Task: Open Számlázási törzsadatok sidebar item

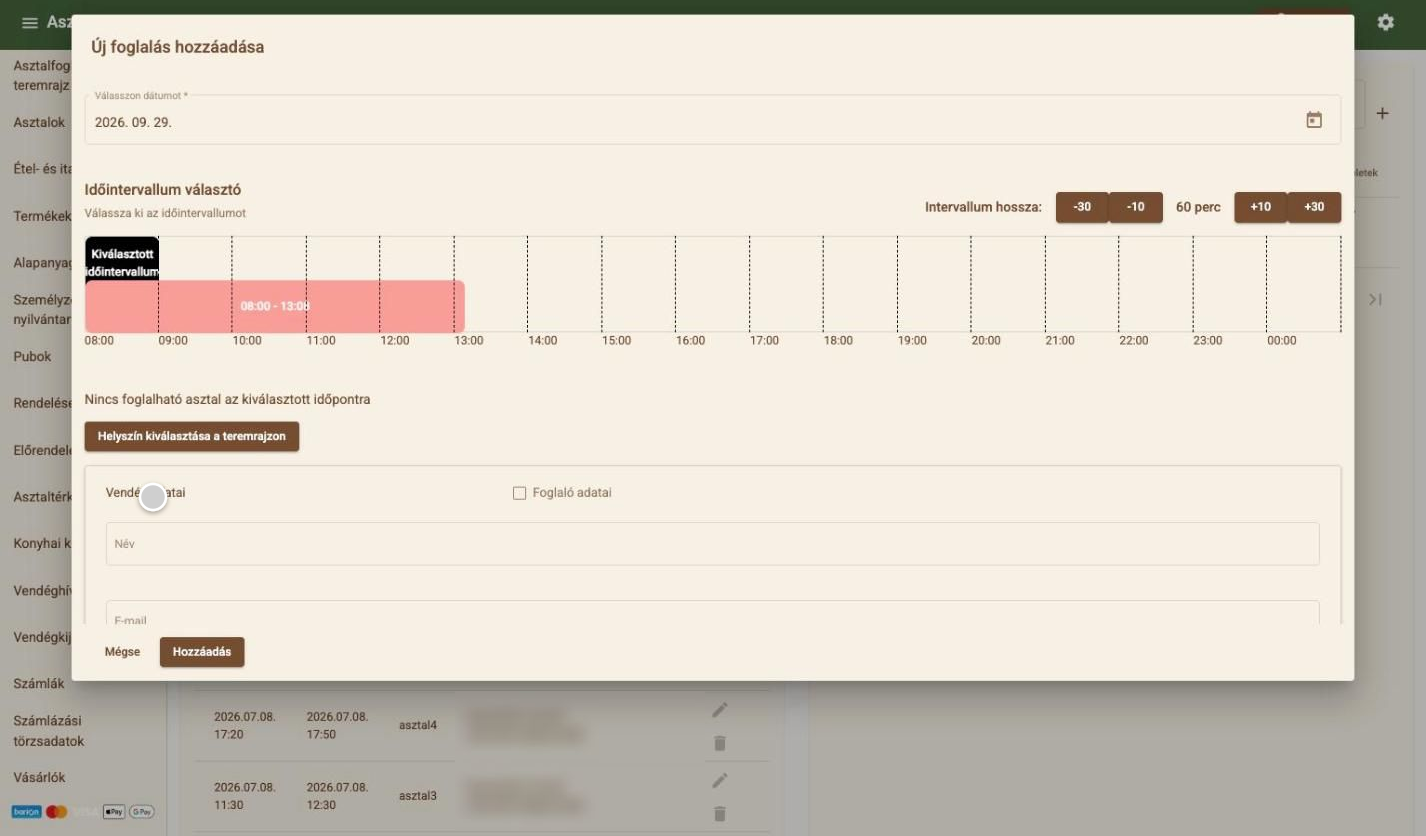Action: [49, 731]
